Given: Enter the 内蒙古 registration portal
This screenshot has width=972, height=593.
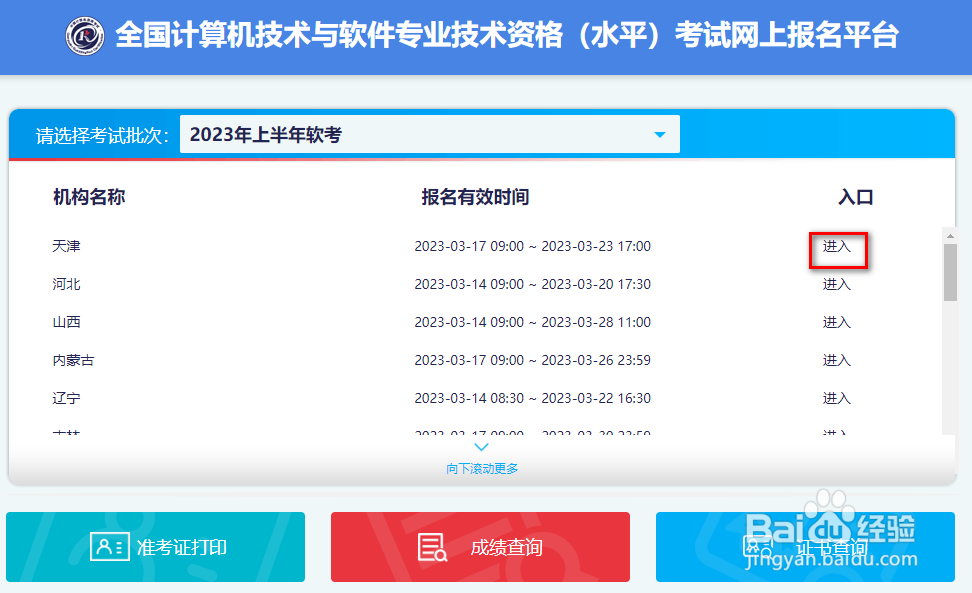Looking at the screenshot, I should [x=836, y=360].
